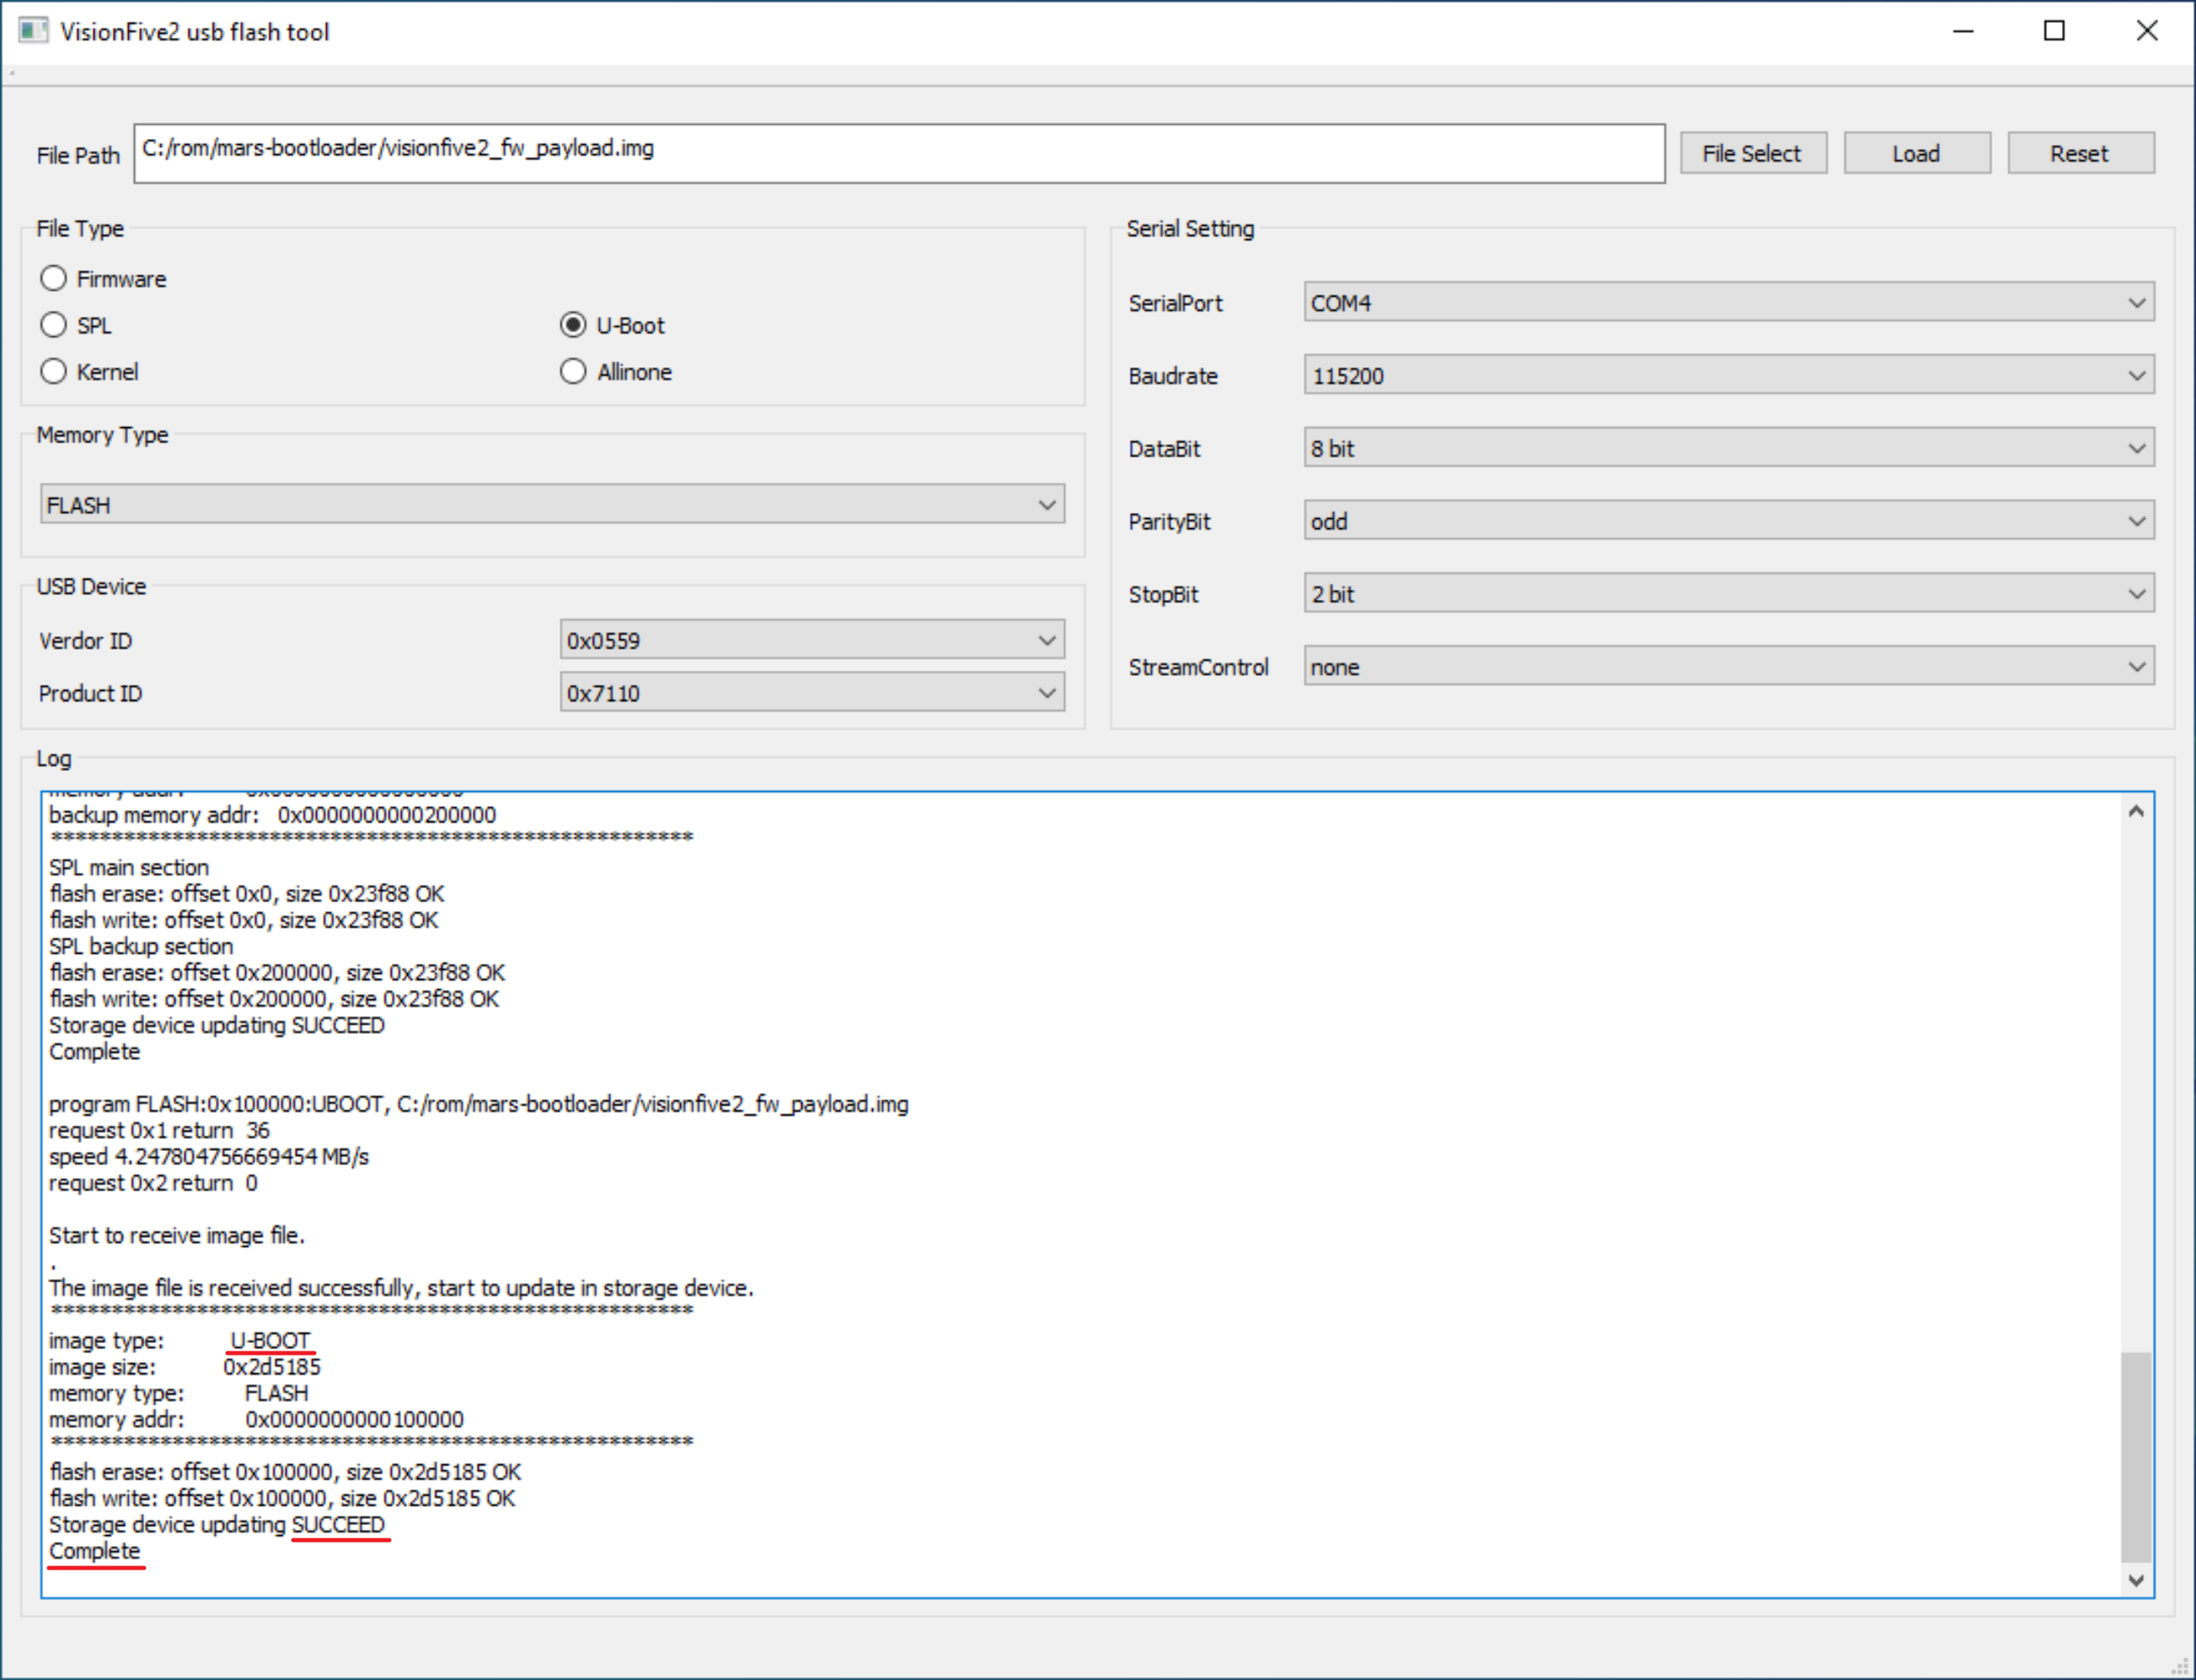Click 'flash write: offset 0x200000' log line
This screenshot has width=2196, height=1680.
coord(274,998)
